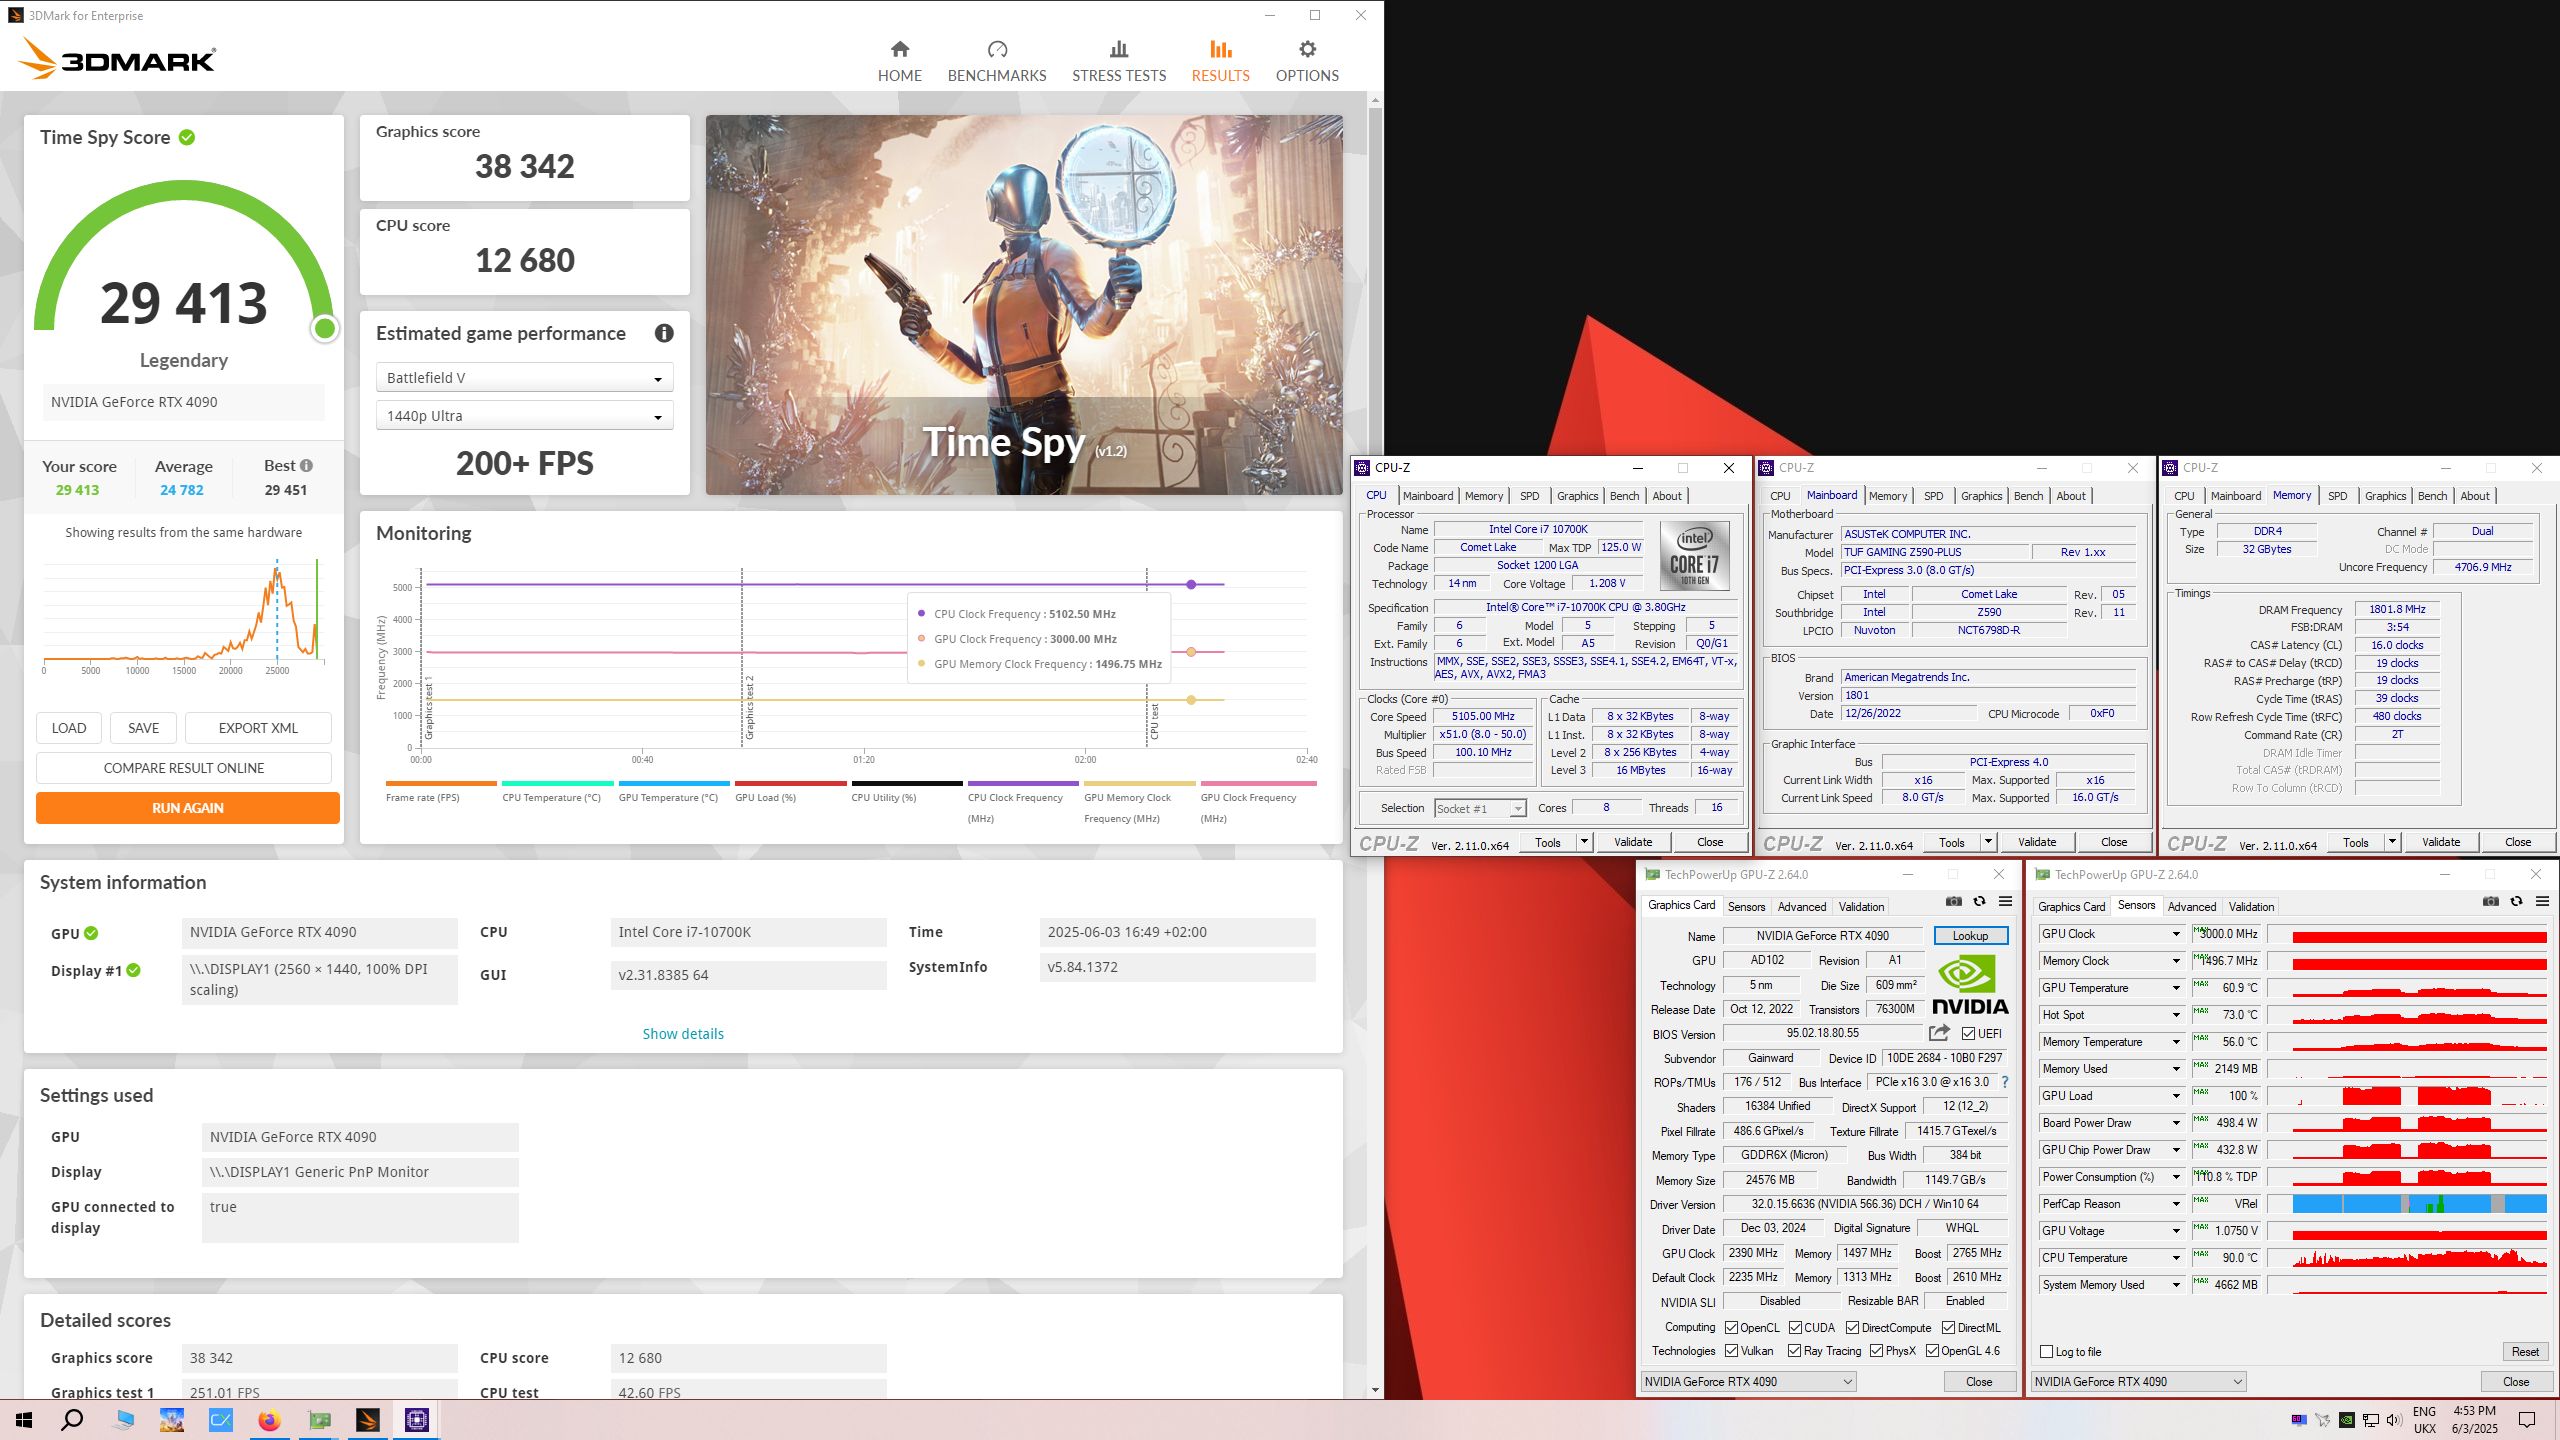Open volume control in system tray

click(x=2393, y=1420)
